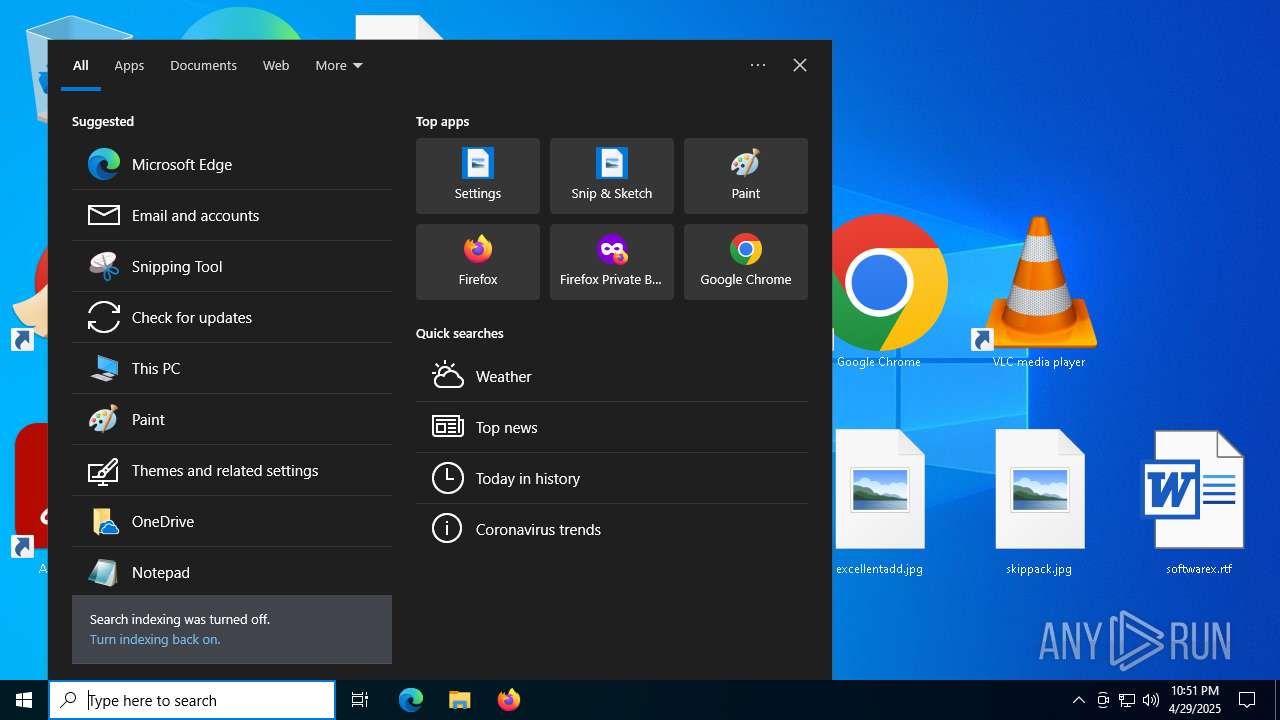
Task: Open the notification center
Action: (1247, 700)
